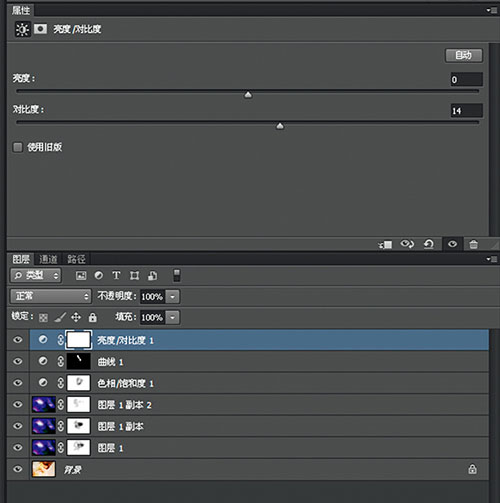Viewport: 500px width, 503px height.
Task: Filter layers by adjustment layer icon
Action: tap(99, 275)
